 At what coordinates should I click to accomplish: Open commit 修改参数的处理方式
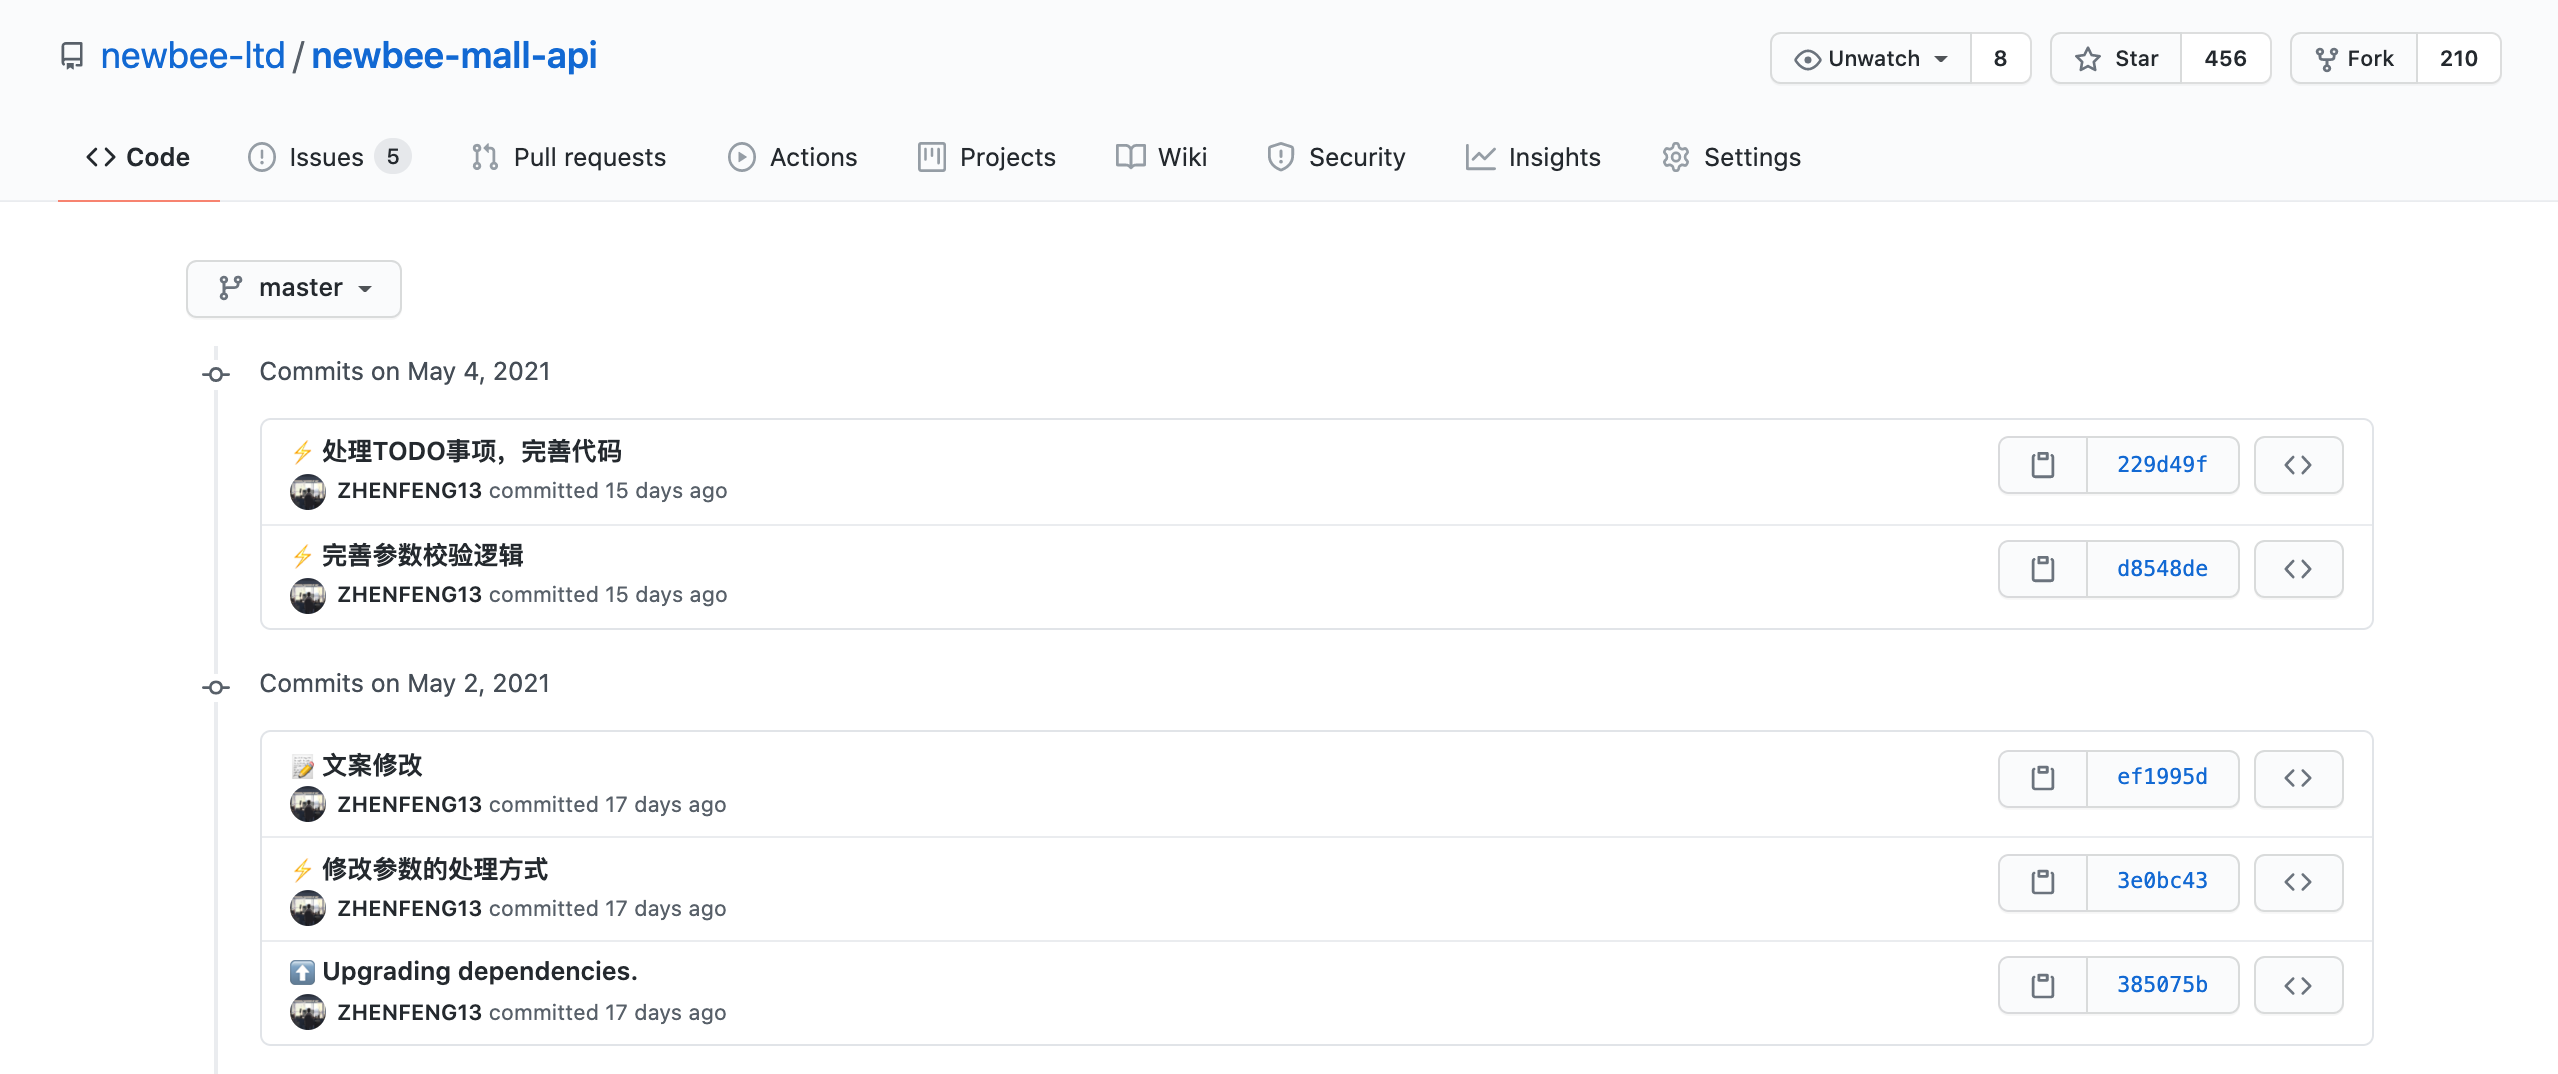pyautogui.click(x=435, y=870)
